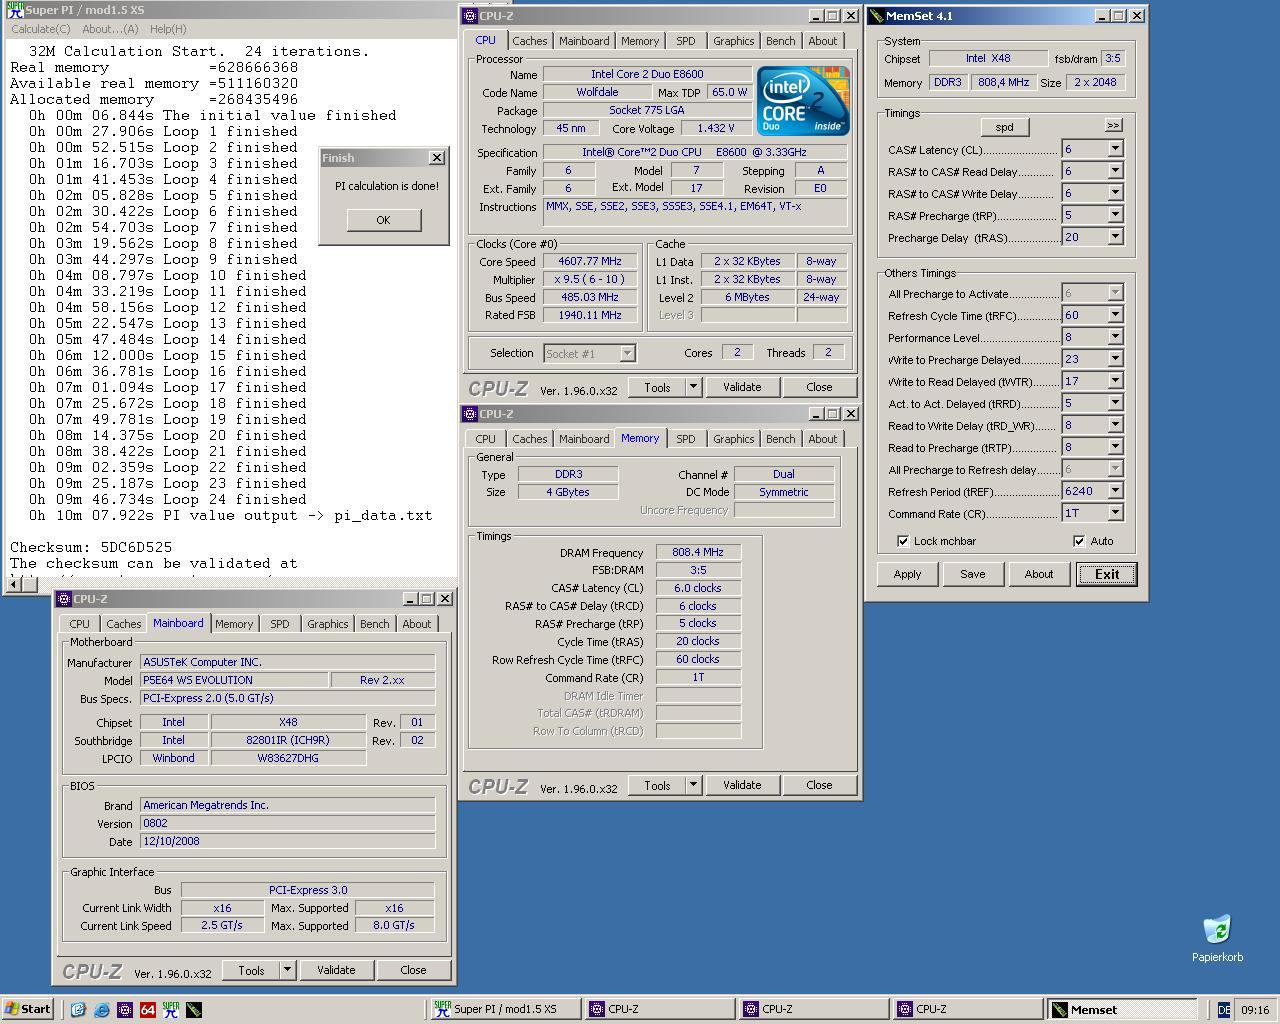This screenshot has width=1280, height=1024.
Task: Click OK in PI calculation done dialog
Action: (383, 220)
